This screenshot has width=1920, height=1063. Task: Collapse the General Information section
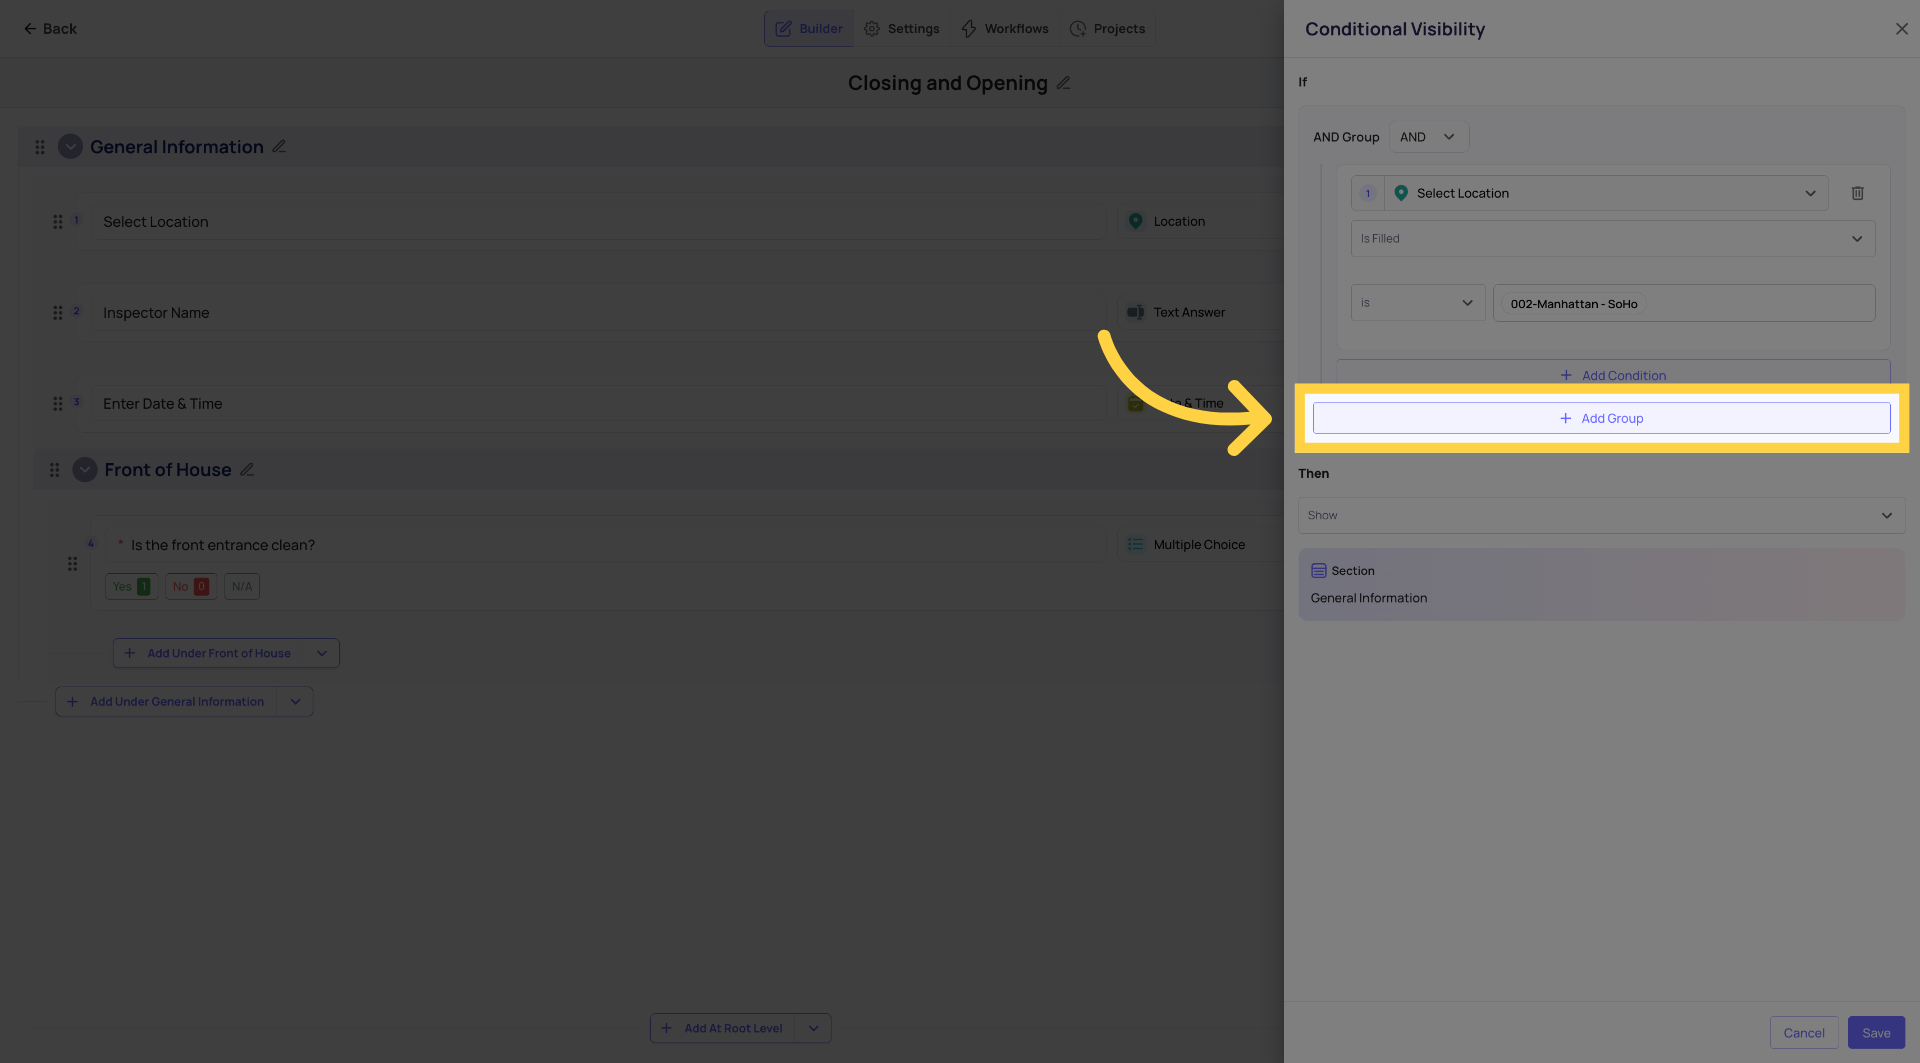click(x=70, y=147)
